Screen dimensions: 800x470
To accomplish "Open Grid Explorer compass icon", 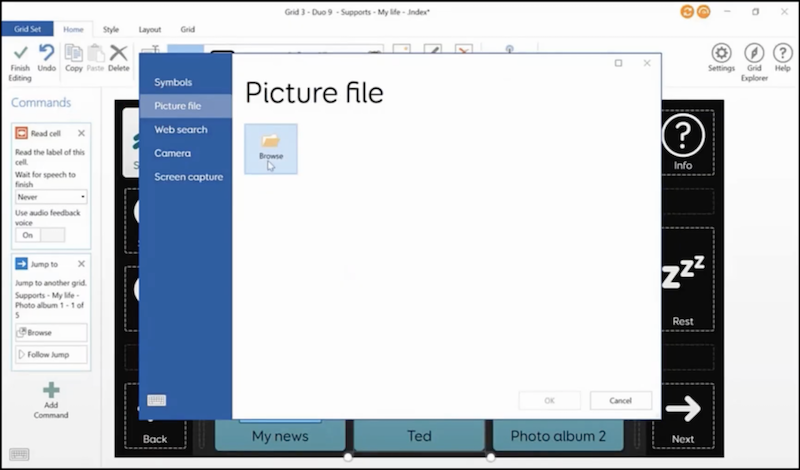I will click(754, 53).
